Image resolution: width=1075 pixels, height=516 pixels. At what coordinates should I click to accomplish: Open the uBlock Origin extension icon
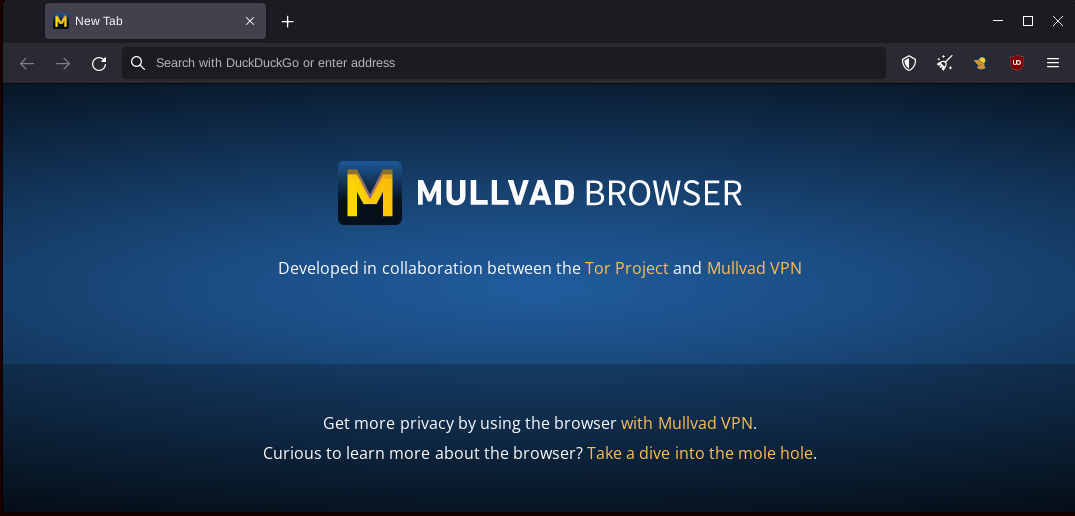coord(1017,63)
